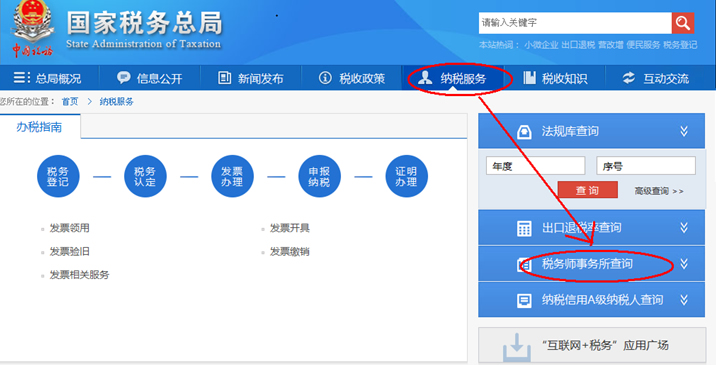Click the 法规库查询 panel icon
Image resolution: width=716 pixels, height=365 pixels.
tap(524, 132)
